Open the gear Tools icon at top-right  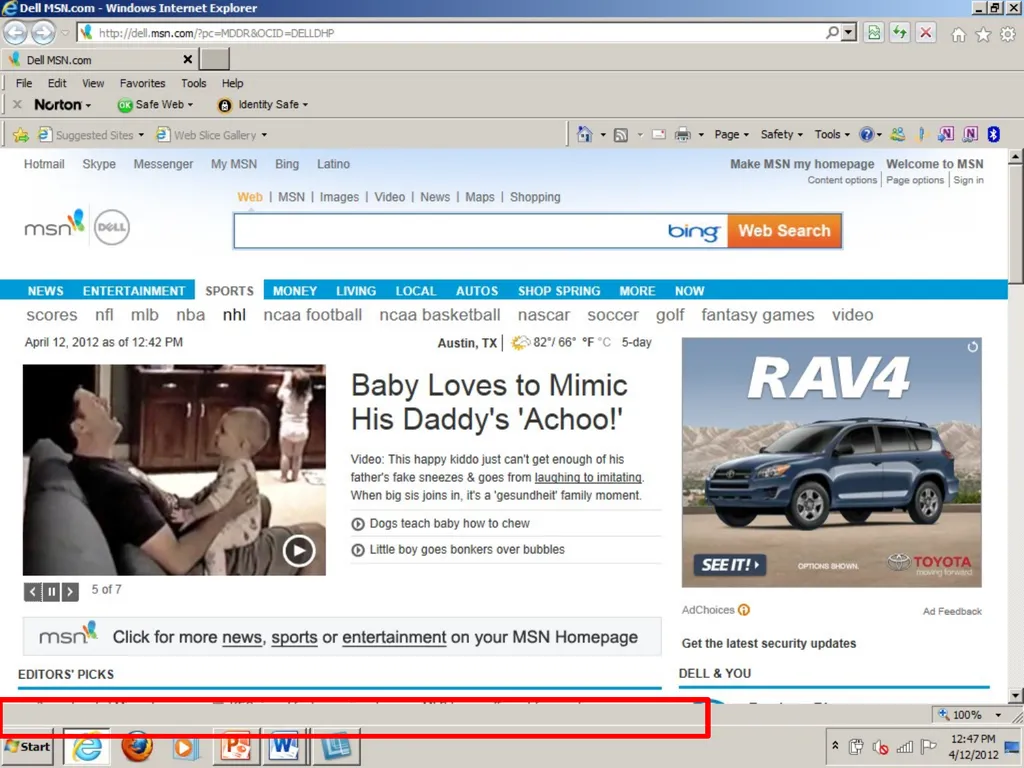pyautogui.click(x=1008, y=35)
